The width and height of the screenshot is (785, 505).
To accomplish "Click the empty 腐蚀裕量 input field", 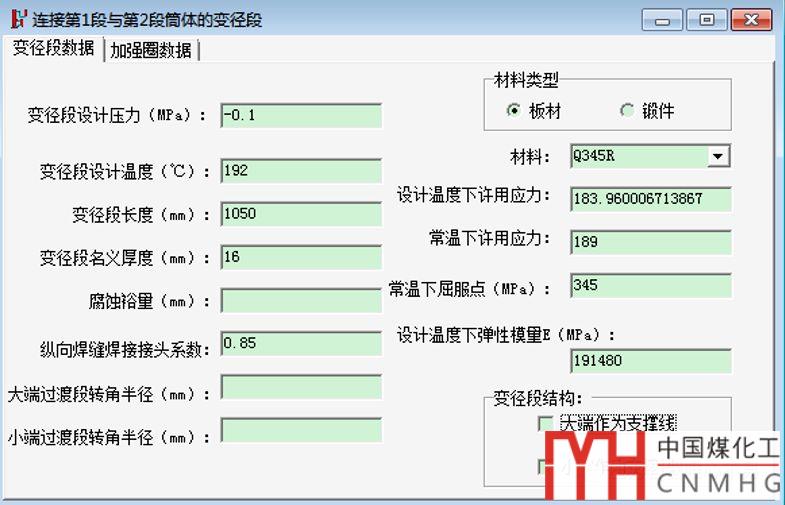I will [301, 300].
